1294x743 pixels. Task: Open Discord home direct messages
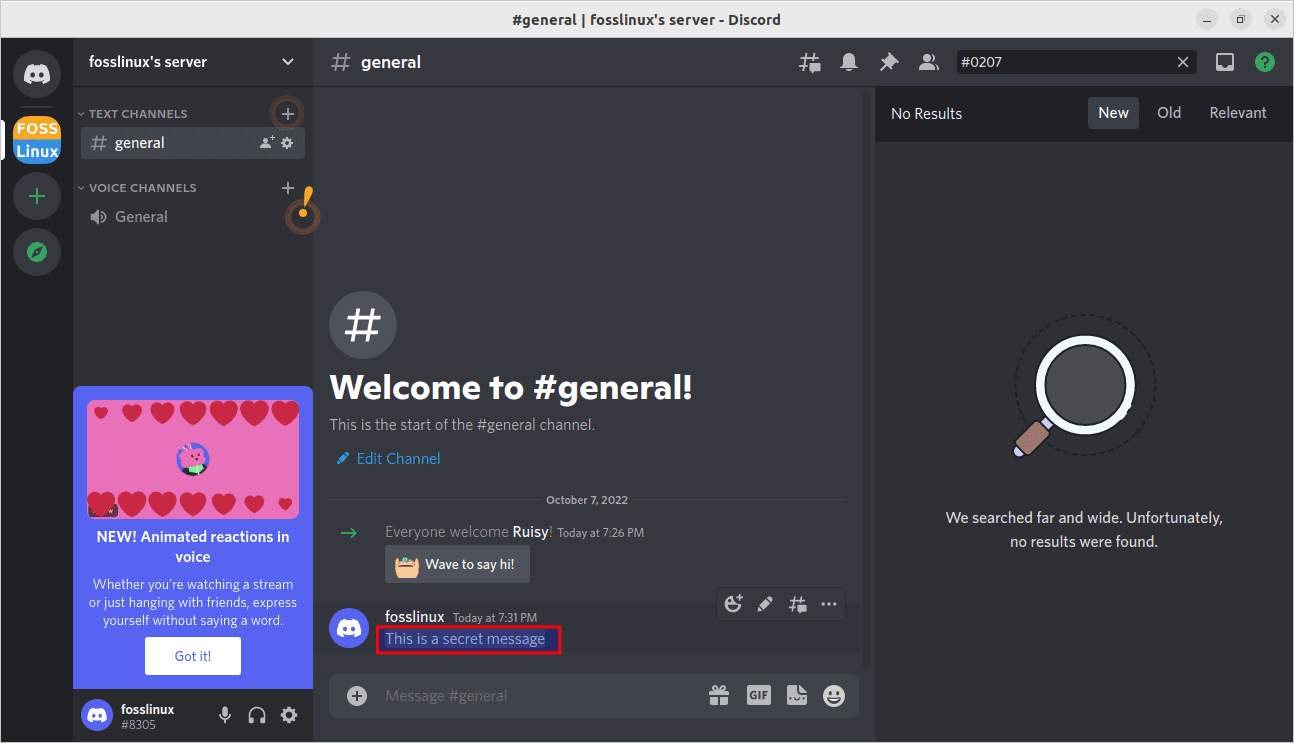tap(37, 73)
